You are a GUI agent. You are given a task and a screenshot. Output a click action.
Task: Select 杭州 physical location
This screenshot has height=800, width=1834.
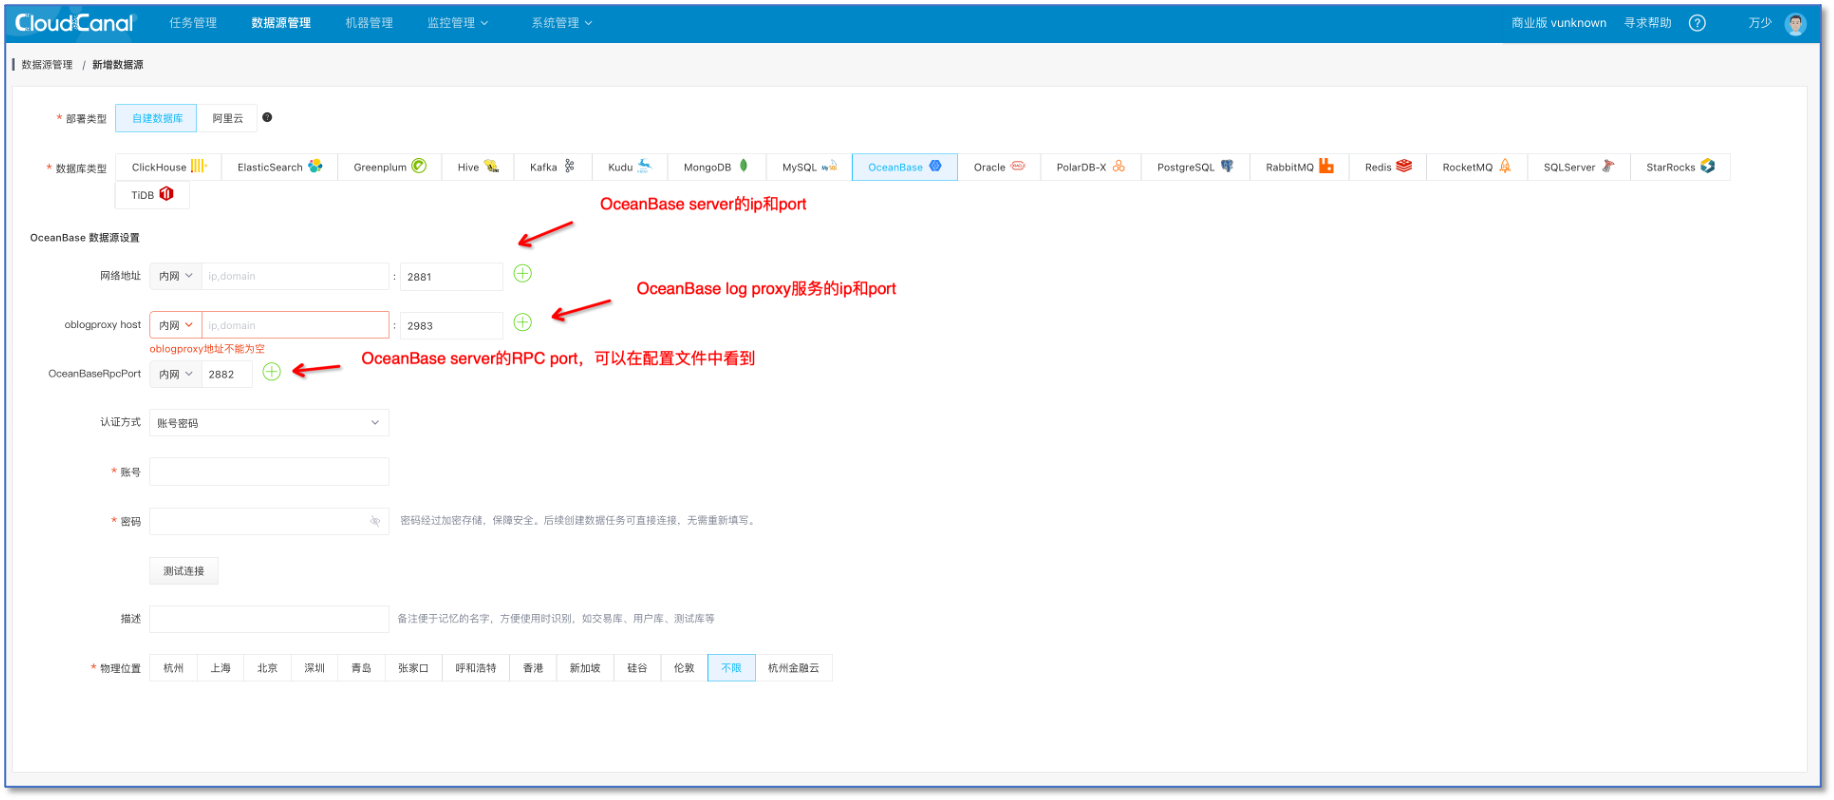[173, 668]
